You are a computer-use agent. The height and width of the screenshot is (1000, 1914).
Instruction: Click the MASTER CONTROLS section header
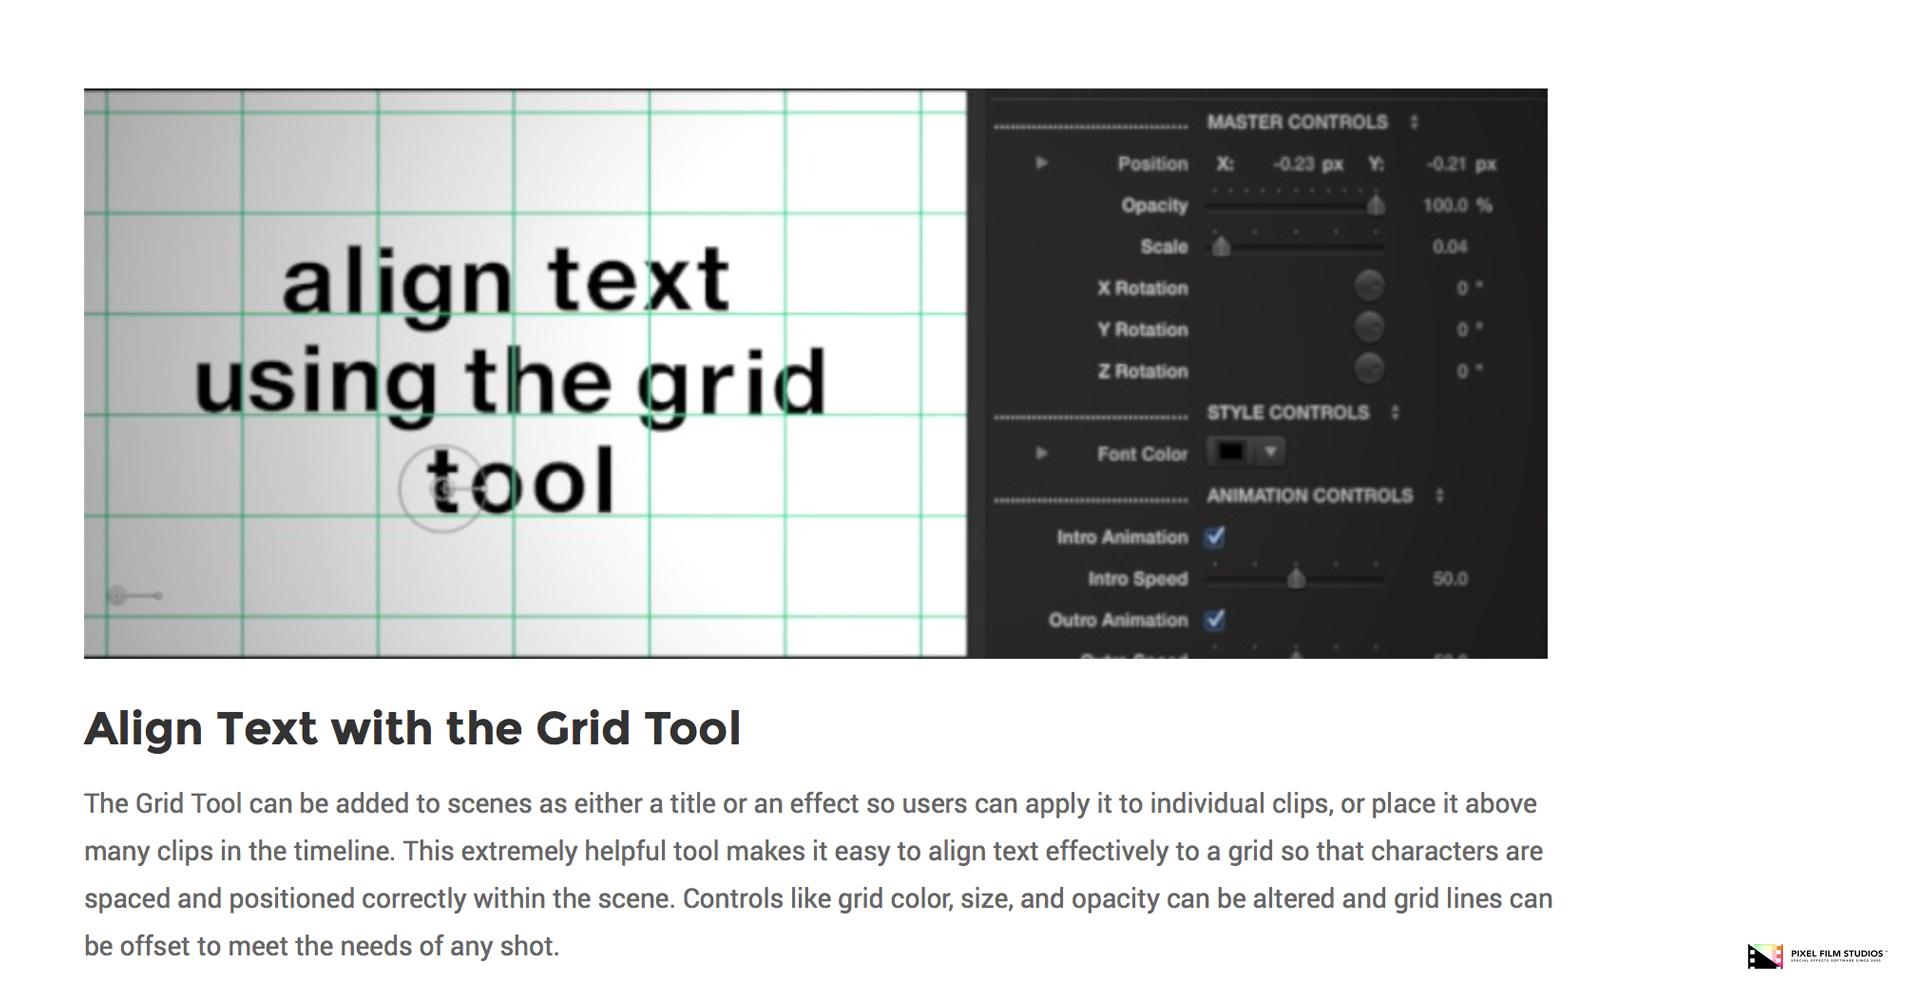[x=1297, y=122]
